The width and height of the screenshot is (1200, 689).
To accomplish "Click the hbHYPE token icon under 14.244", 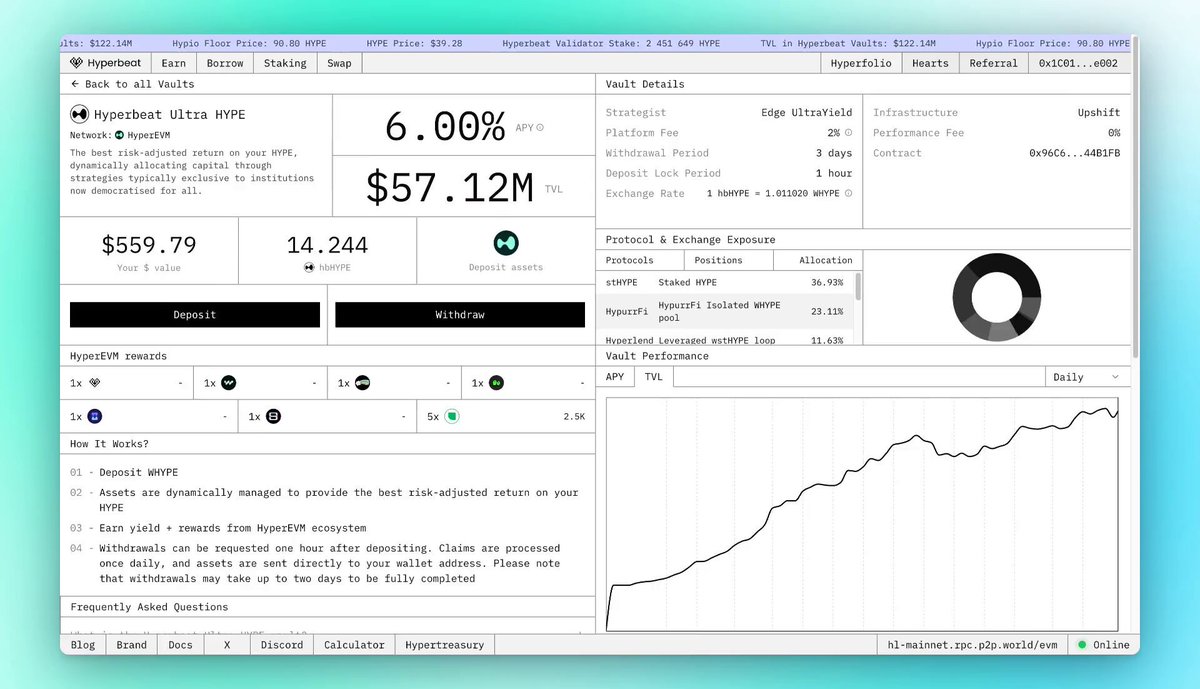I will point(309,268).
